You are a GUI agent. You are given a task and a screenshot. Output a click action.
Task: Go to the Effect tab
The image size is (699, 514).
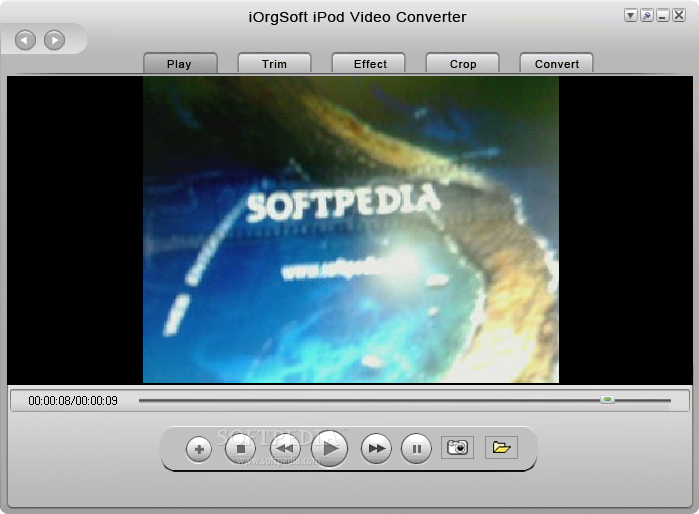(368, 63)
